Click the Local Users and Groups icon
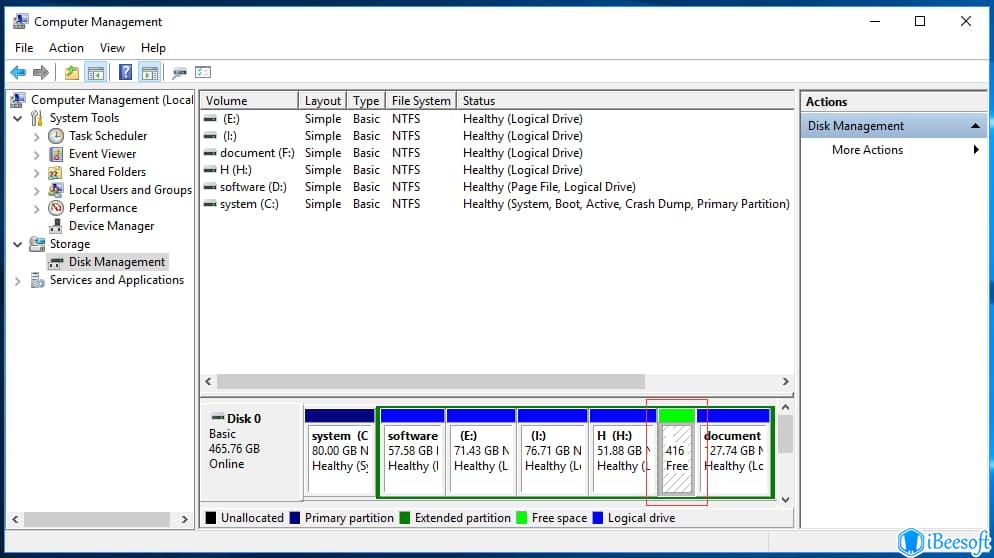 [x=56, y=190]
